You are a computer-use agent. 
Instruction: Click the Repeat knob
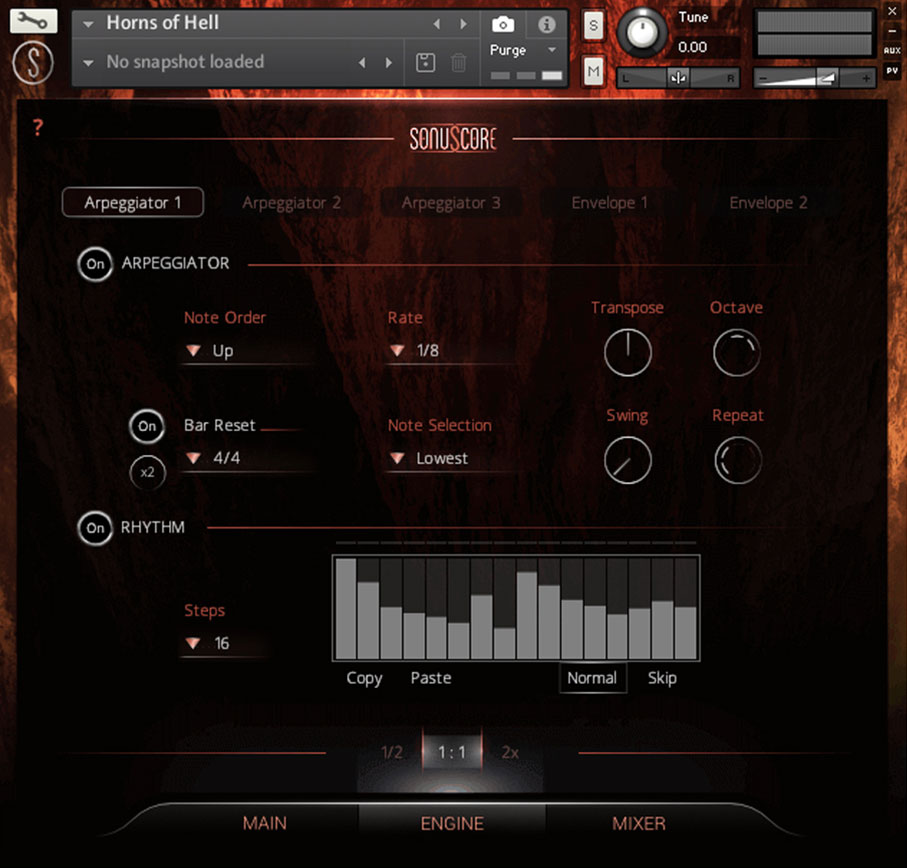pos(738,460)
